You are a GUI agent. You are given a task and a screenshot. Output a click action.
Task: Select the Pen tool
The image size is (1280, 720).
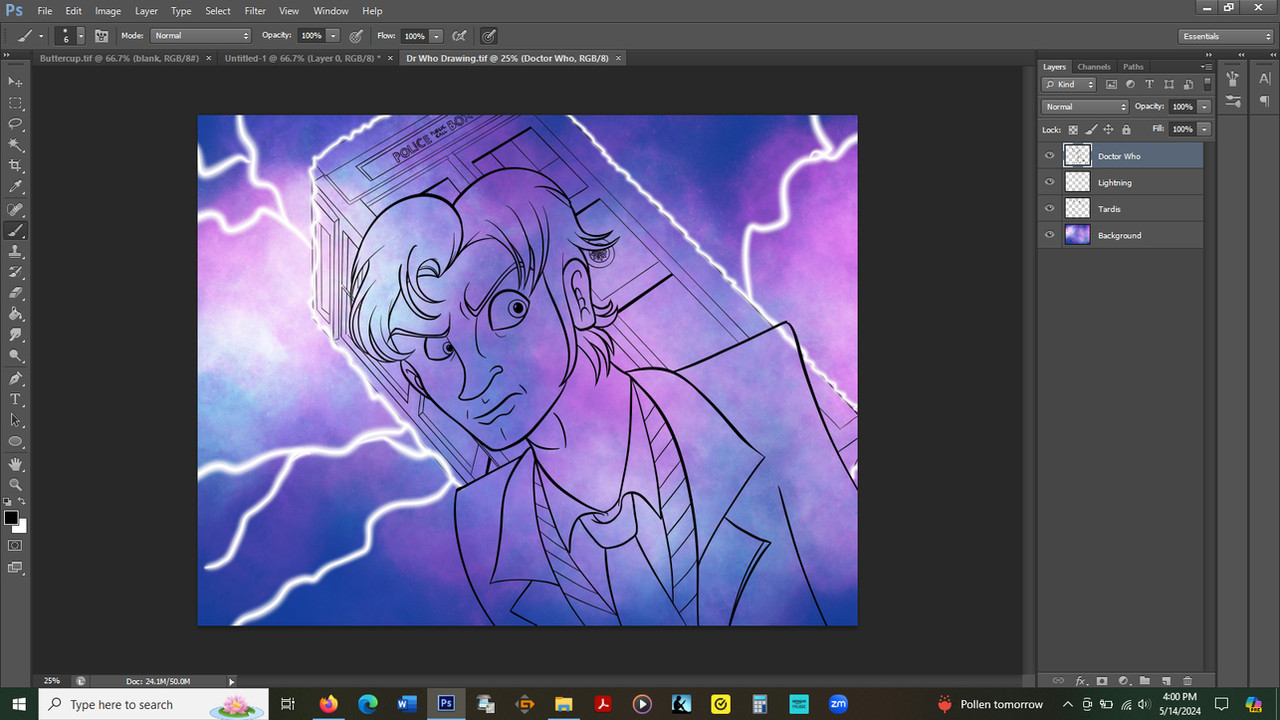coord(15,379)
